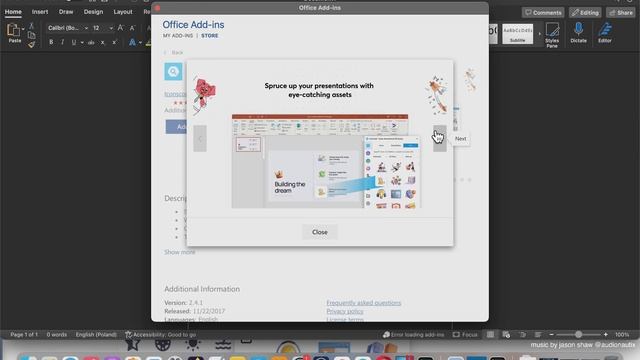
Task: Toggle Underline formatting
Action: [73, 42]
